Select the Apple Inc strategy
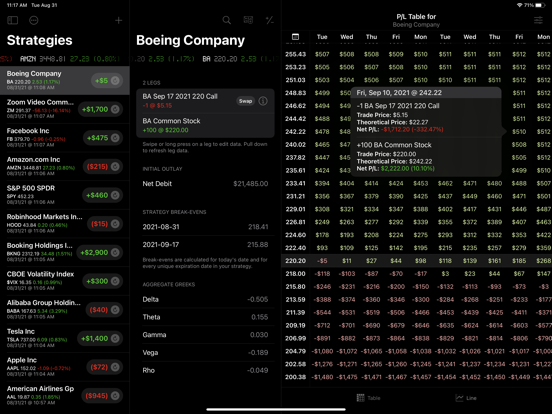Viewport: 552px width, 414px height. [65, 367]
